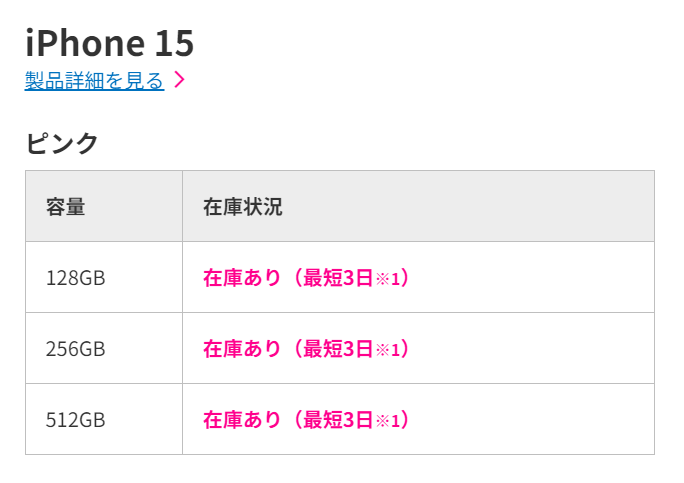Image resolution: width=684 pixels, height=483 pixels.
Task: Click 在庫あり status for 128GB
Action: point(242,277)
